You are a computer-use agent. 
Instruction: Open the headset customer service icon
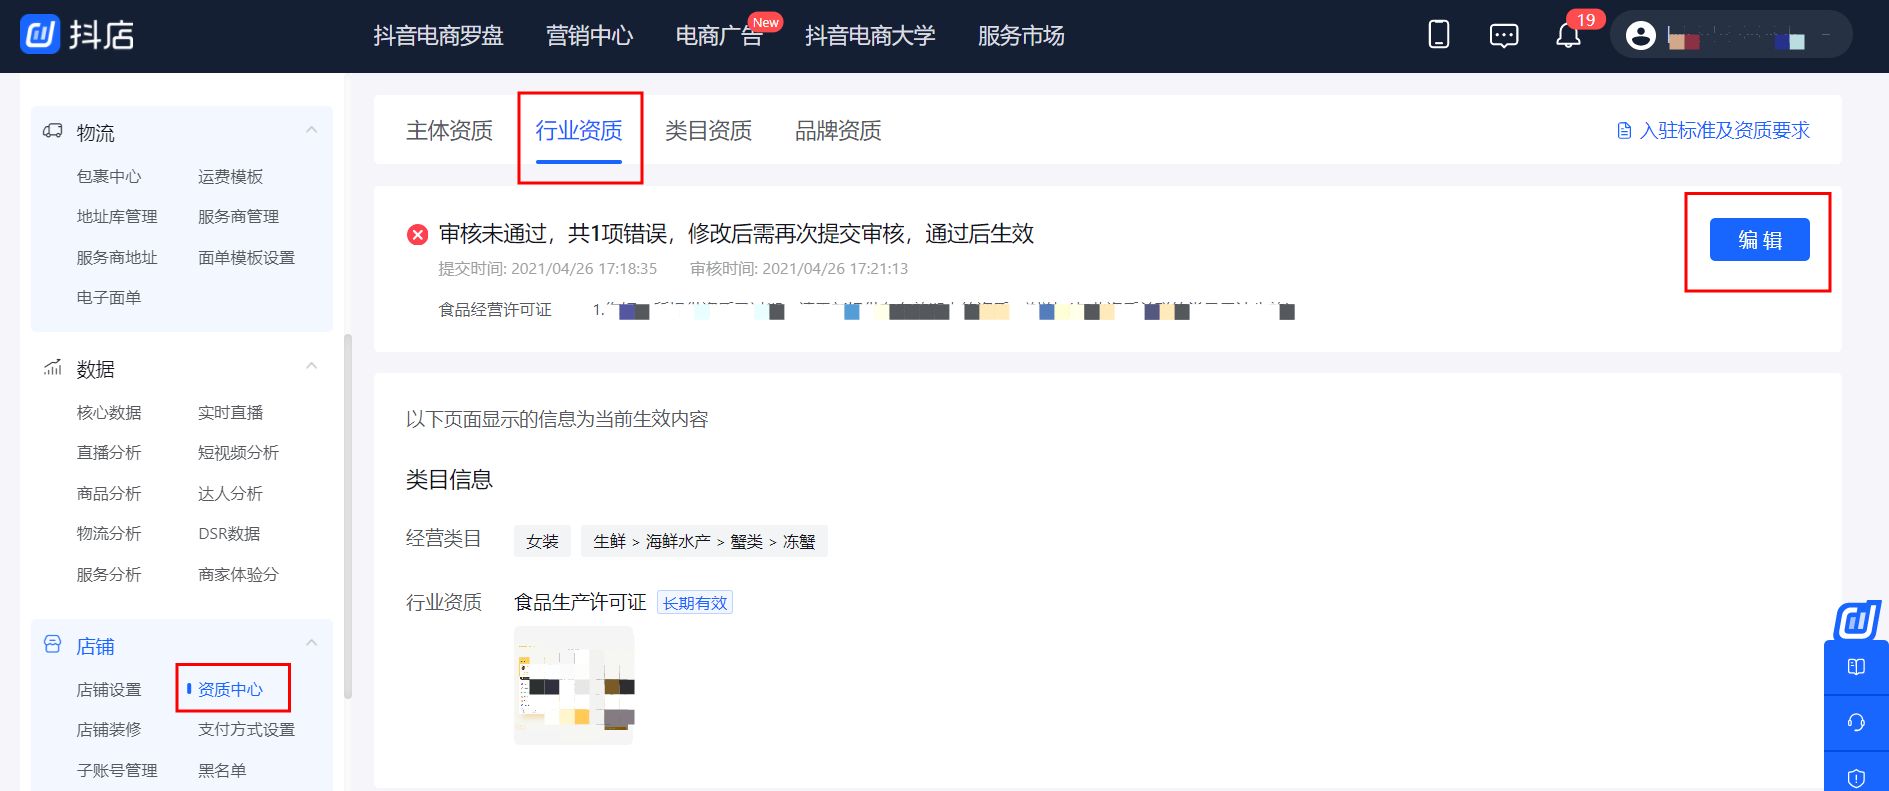[1856, 722]
